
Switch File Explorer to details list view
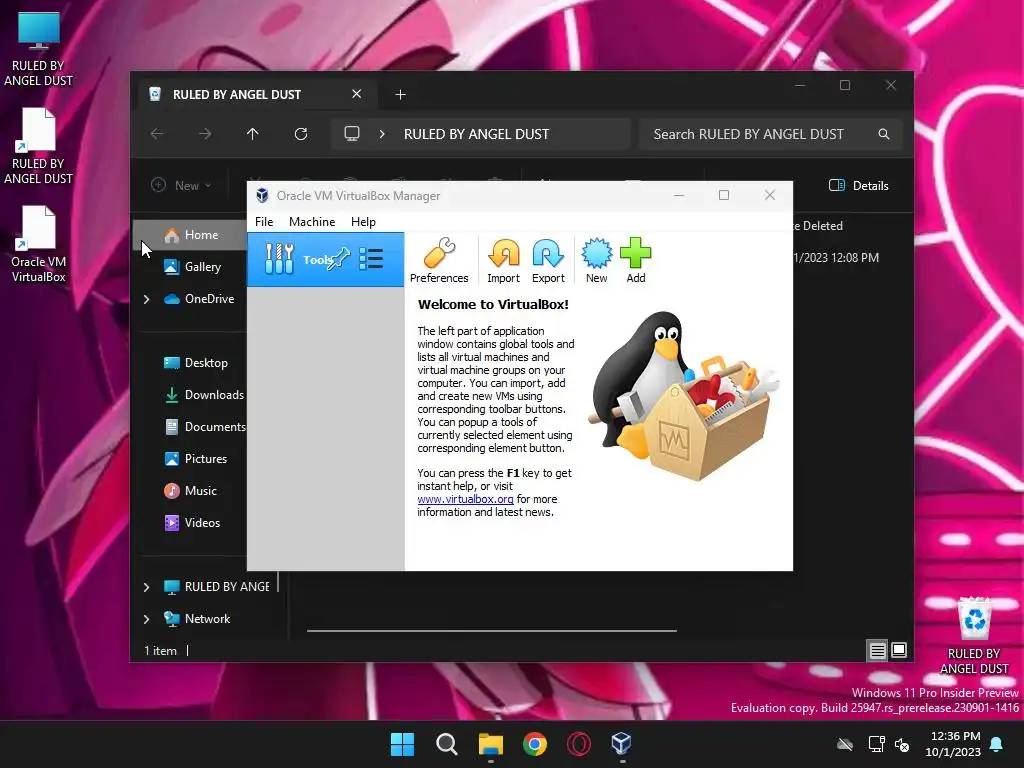point(878,650)
